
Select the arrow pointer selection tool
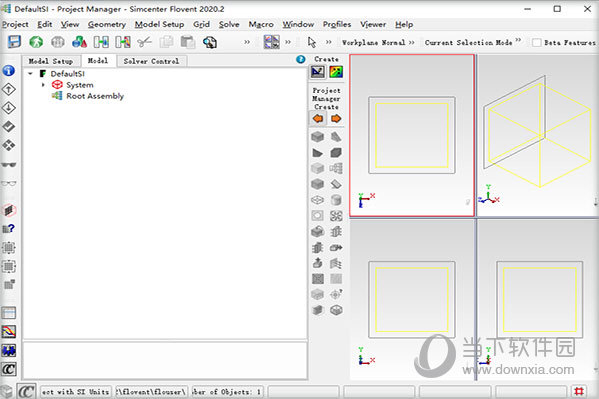pos(312,42)
